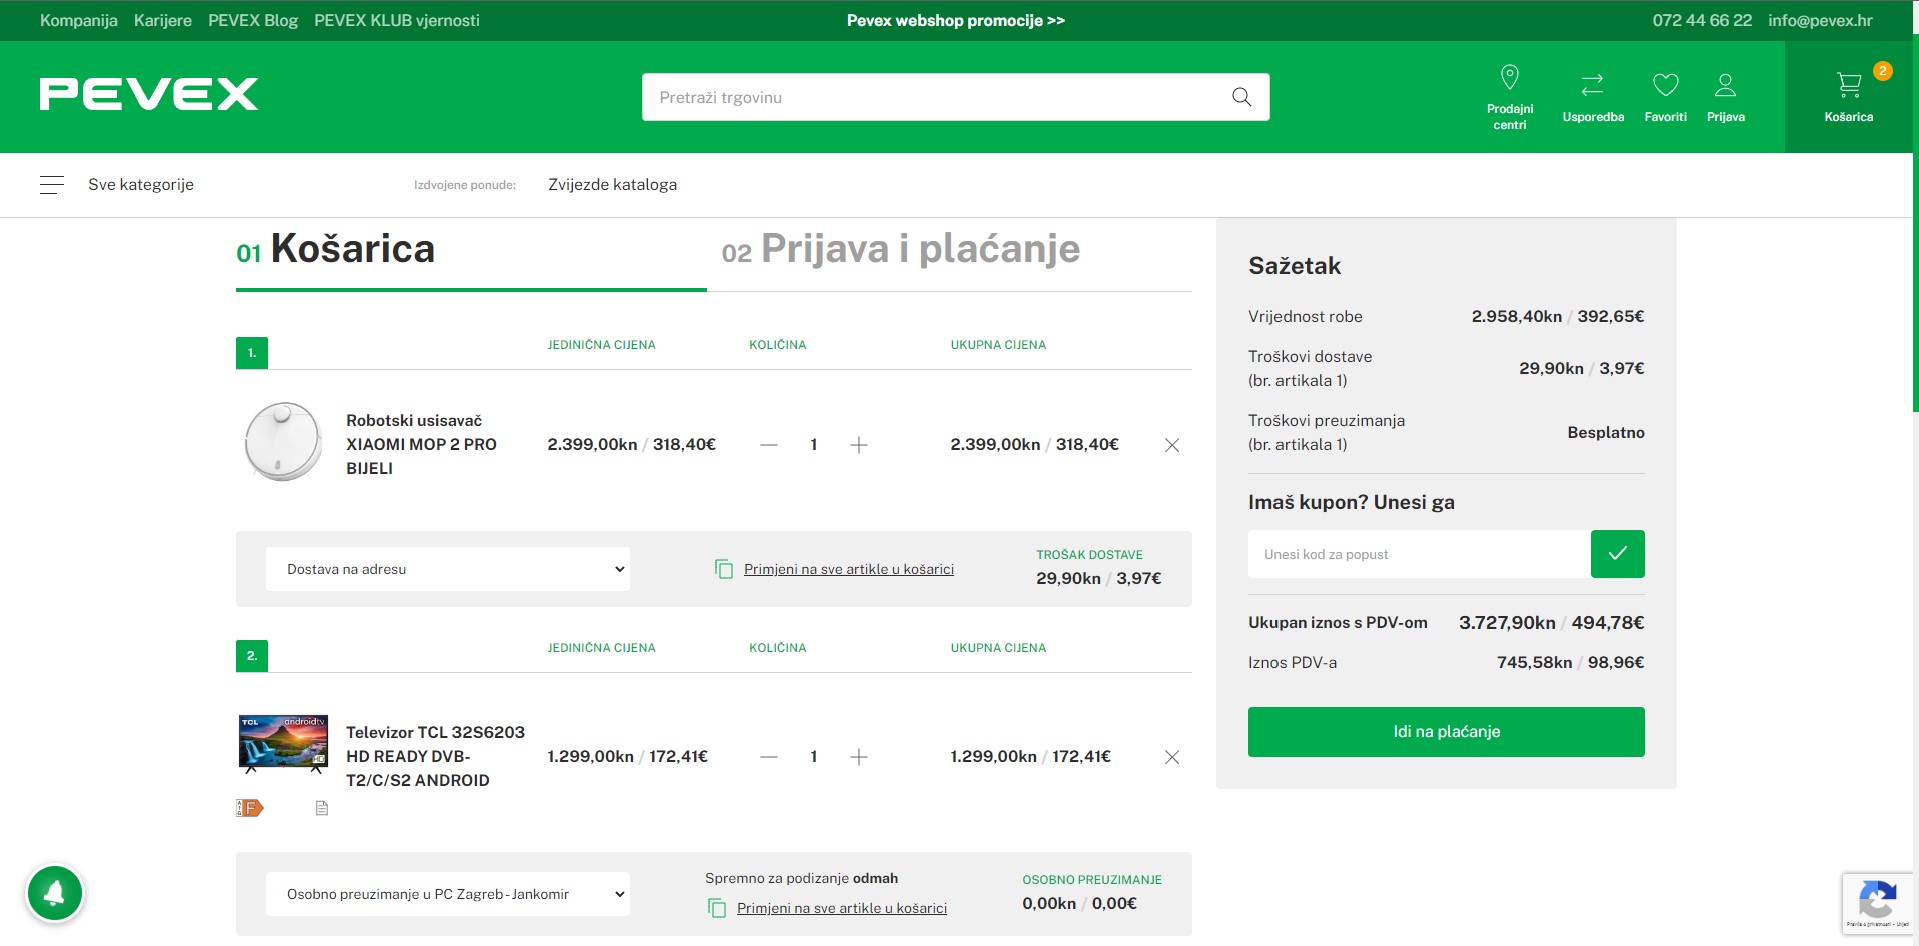
Task: Click the Imaš kupon? Unesi ga heading
Action: coord(1351,502)
